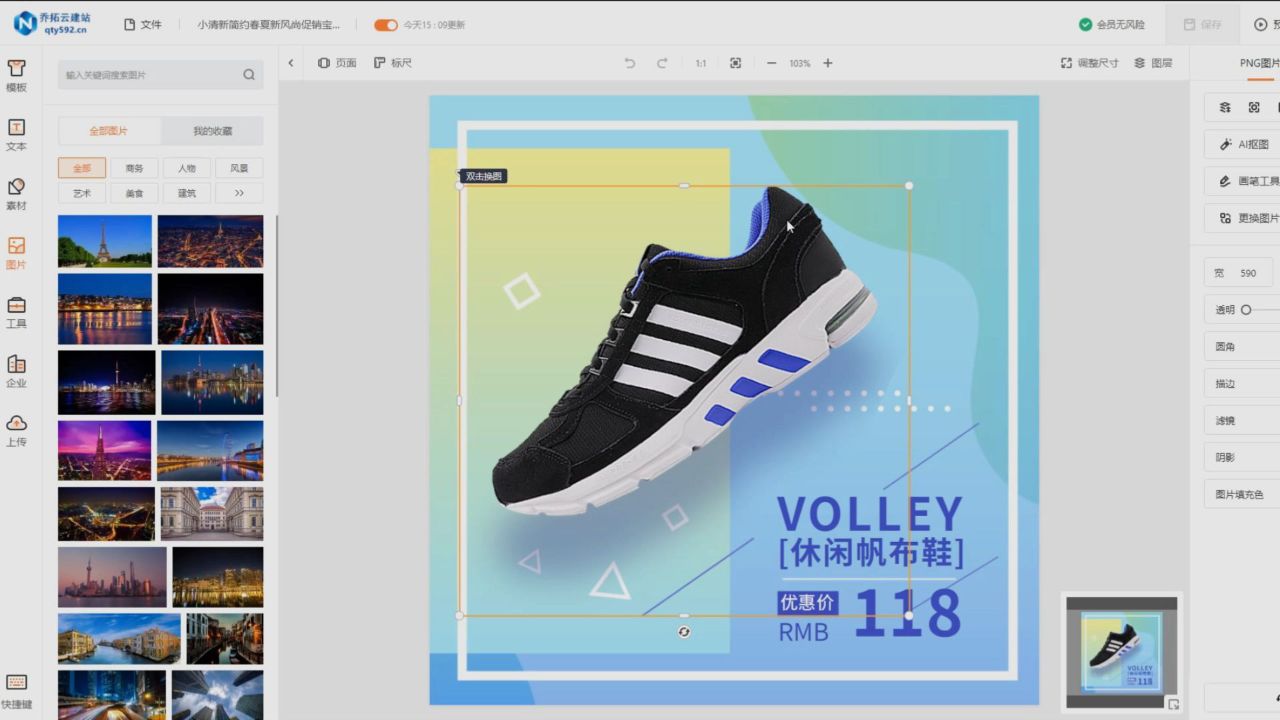Open the 阴影 shadow option
Image resolution: width=1280 pixels, height=720 pixels.
pyautogui.click(x=1243, y=457)
